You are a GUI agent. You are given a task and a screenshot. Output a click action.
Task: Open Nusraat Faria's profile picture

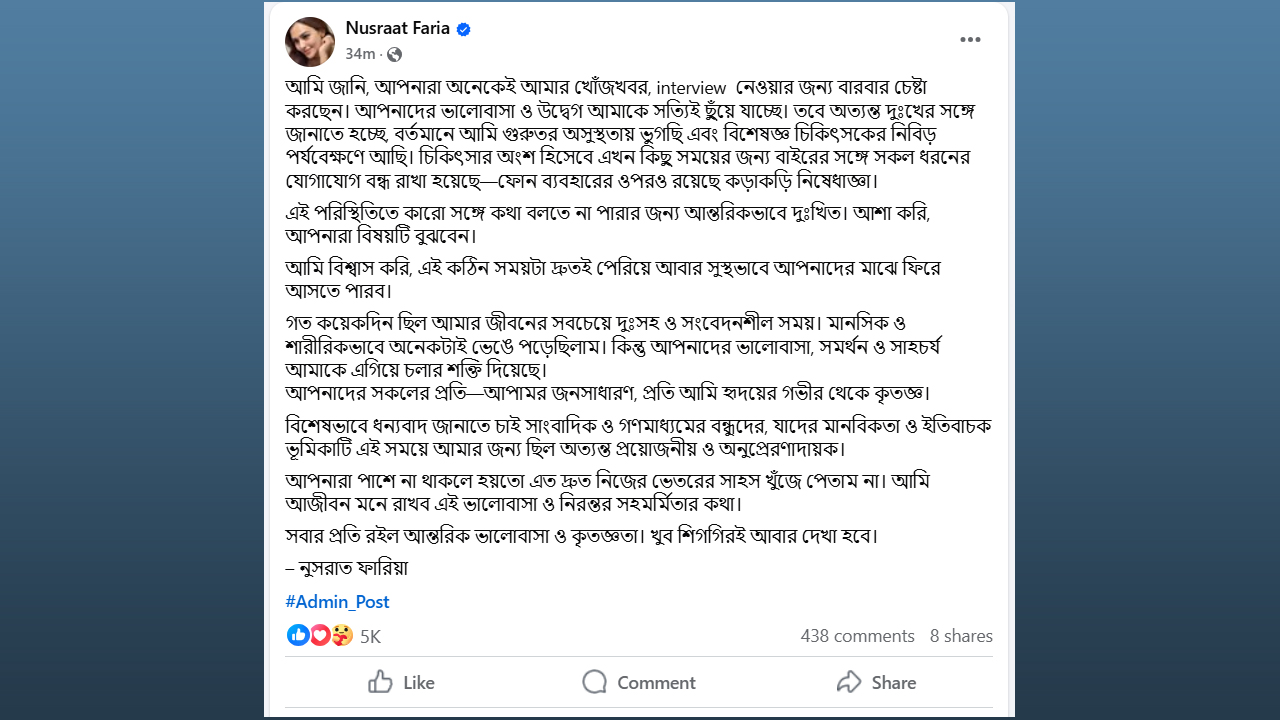click(x=310, y=42)
